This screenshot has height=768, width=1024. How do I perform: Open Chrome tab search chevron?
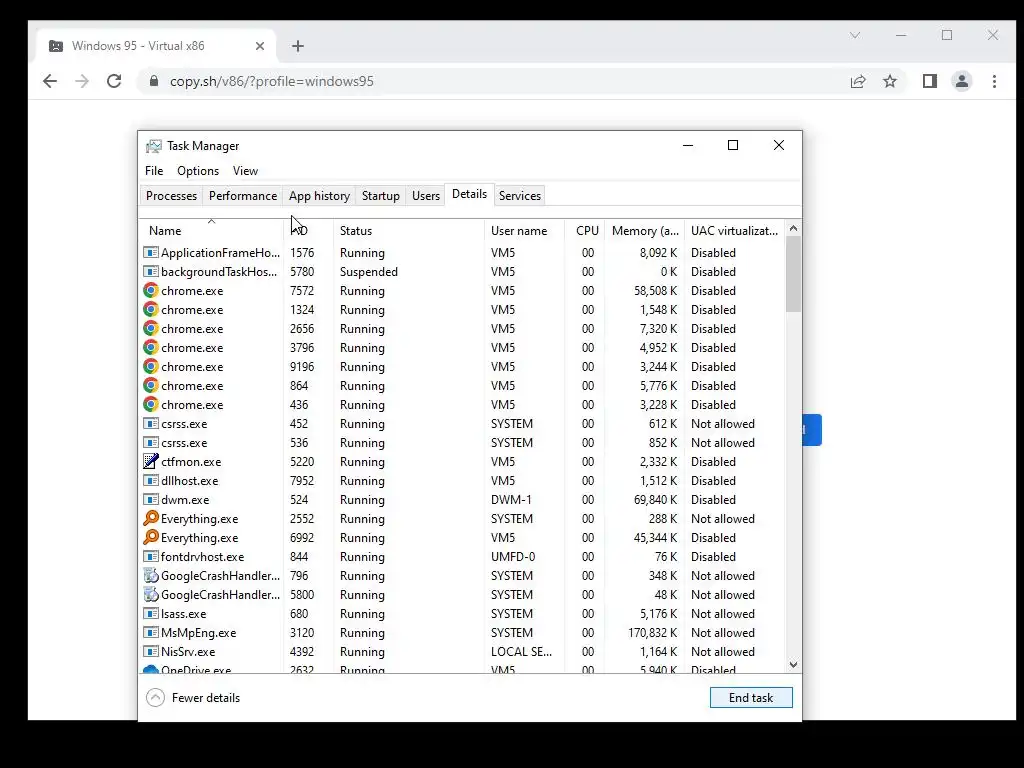tap(855, 35)
